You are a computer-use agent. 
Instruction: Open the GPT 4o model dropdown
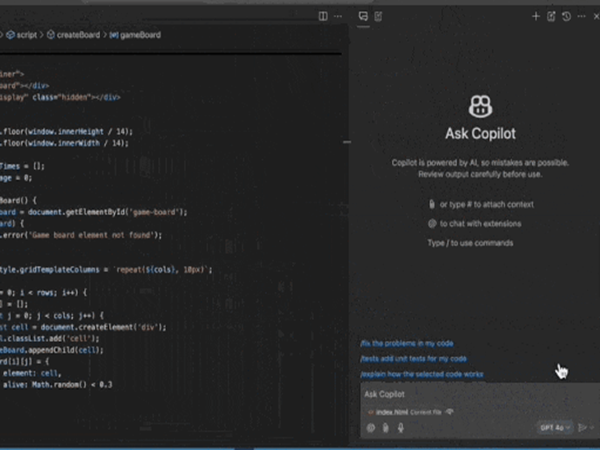point(553,428)
